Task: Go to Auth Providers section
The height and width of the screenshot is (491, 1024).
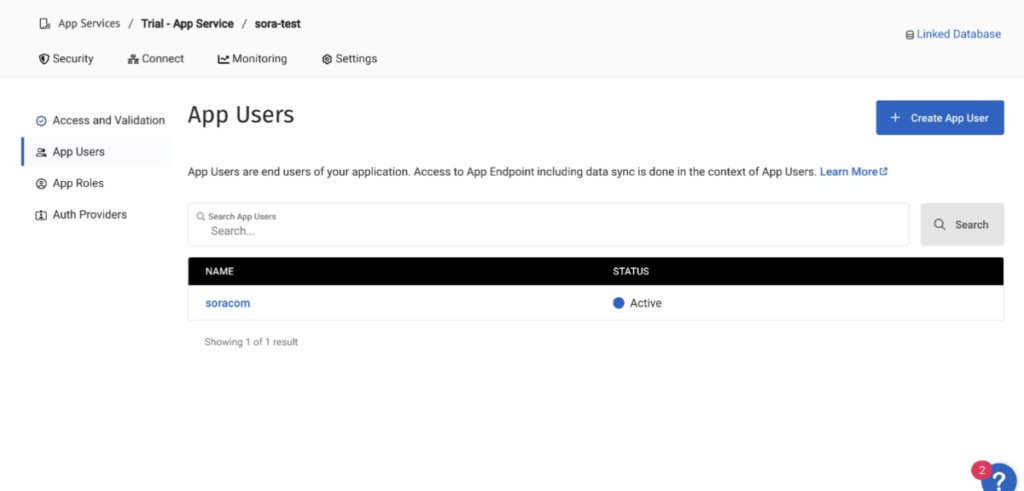Action: pyautogui.click(x=89, y=215)
